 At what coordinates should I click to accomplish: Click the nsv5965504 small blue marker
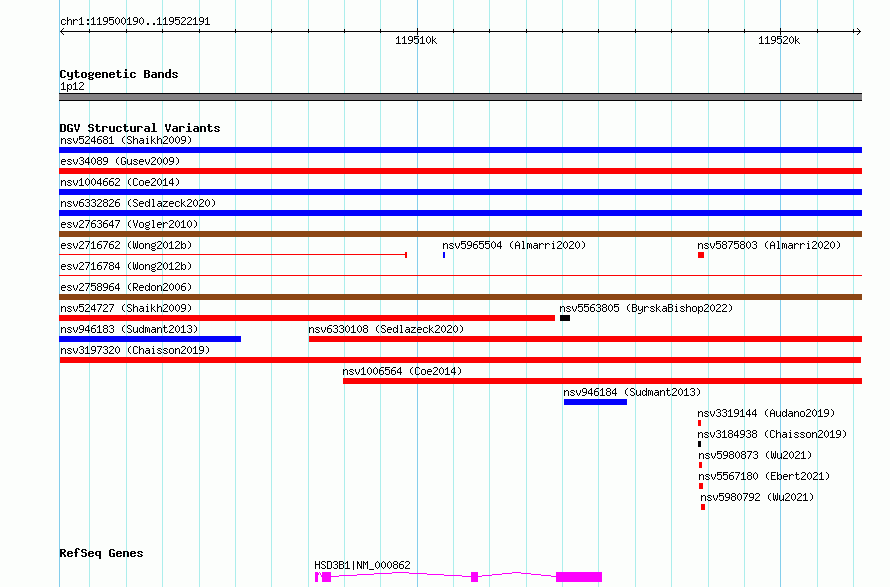click(444, 255)
